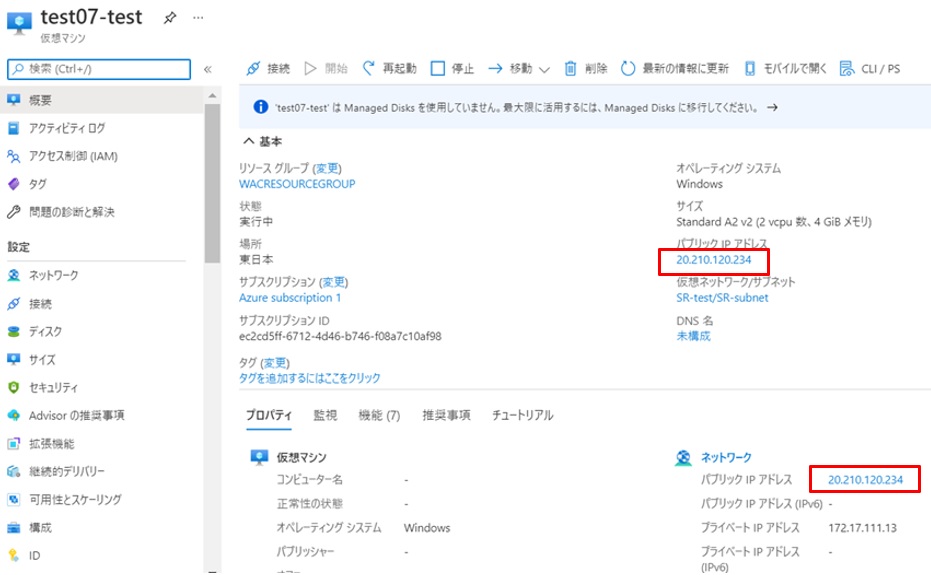Follow the Managed Disks migration arrow
The image size is (931, 575).
[x=772, y=108]
